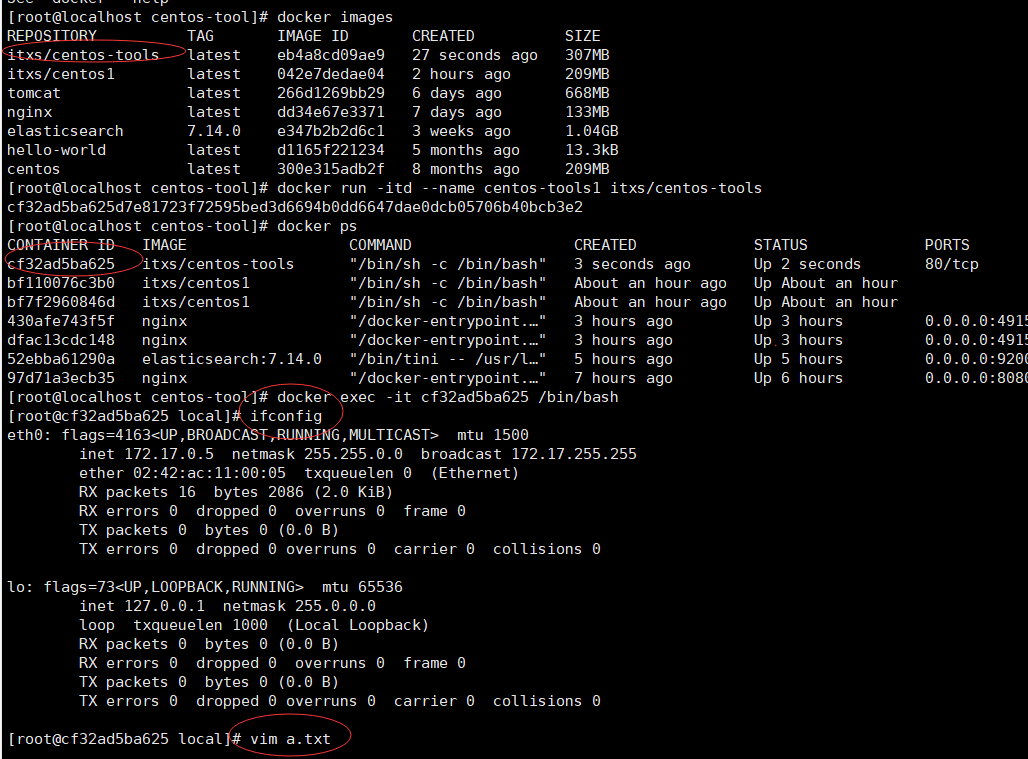Screen dimensions: 1028x759
Task: Select image ID d1165f221234
Action: 330,150
